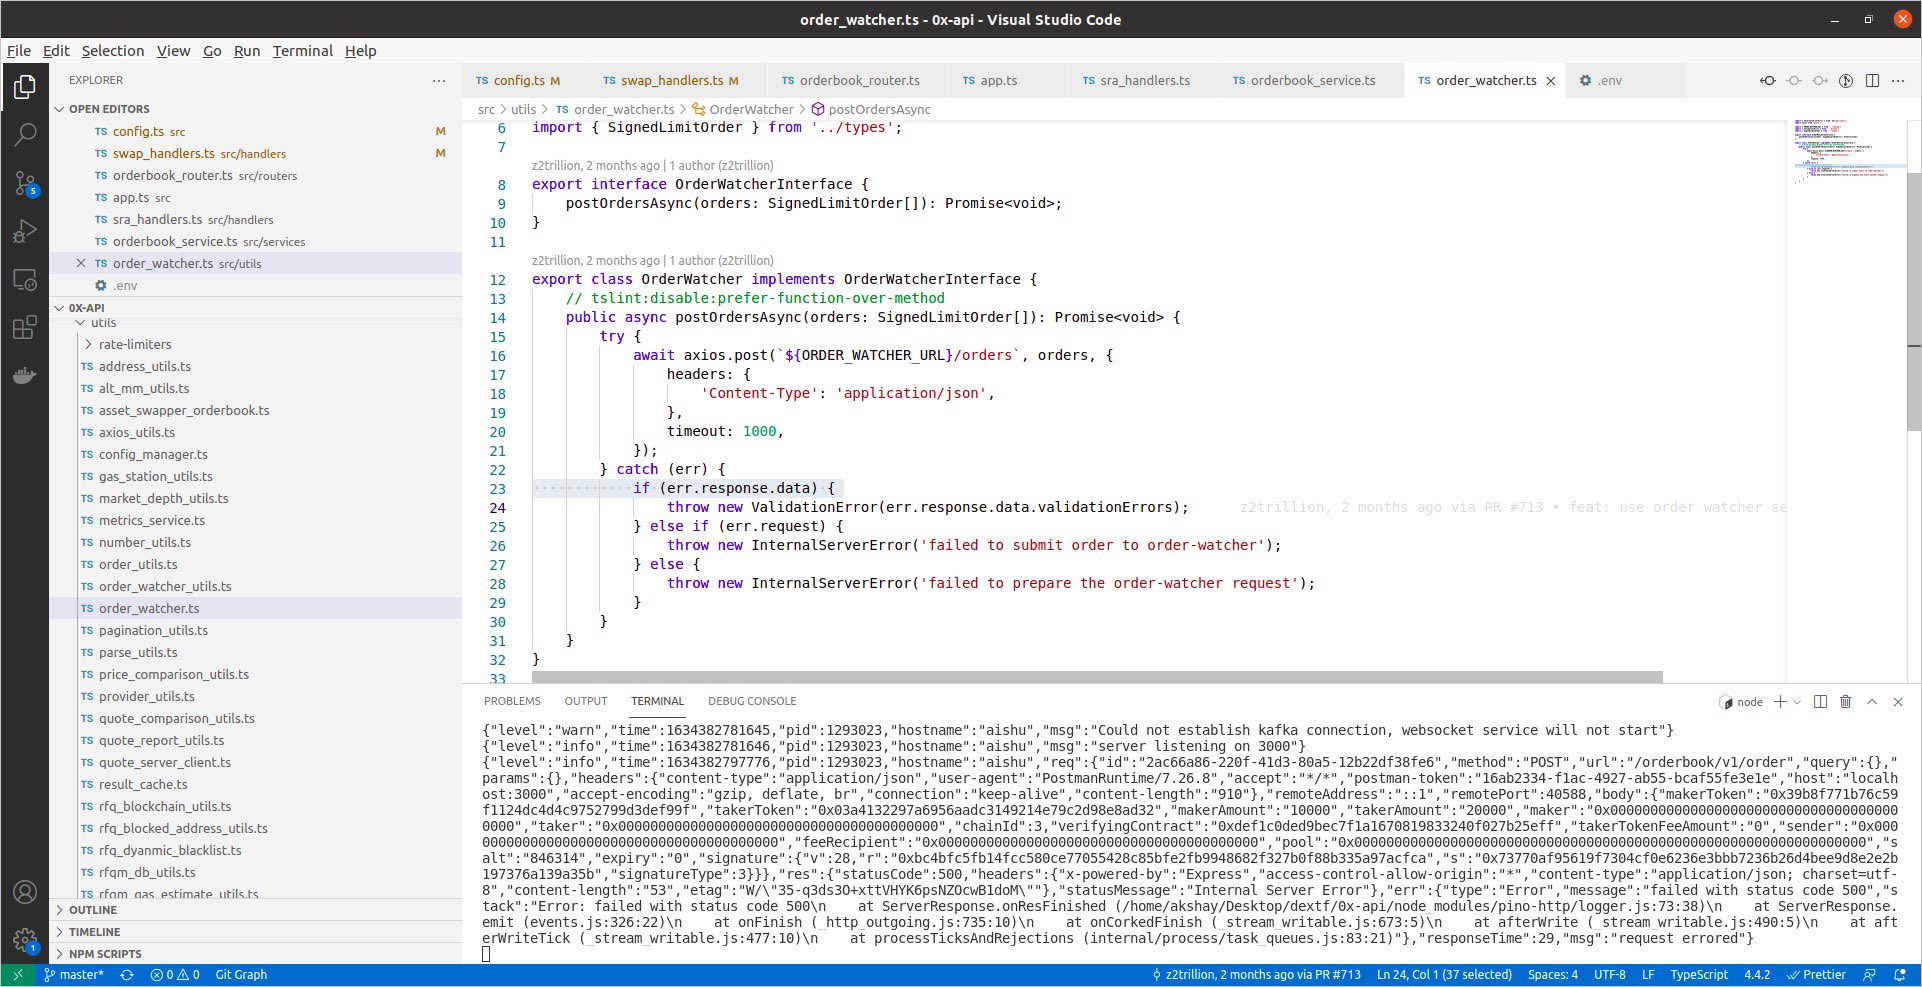Change line ending LF in status bar
Image resolution: width=1922 pixels, height=987 pixels.
pos(1648,975)
